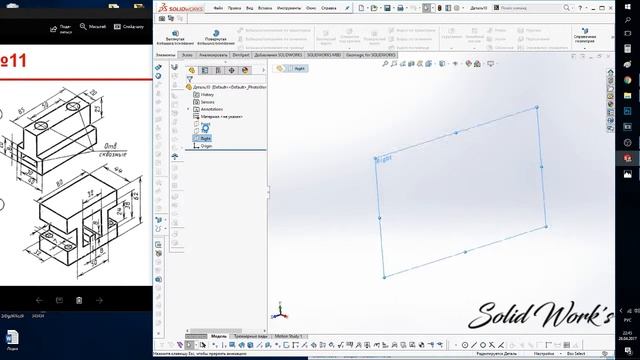Open Hide/Show Items dropdown in heads-up toolbar
Image resolution: width=640 pixels, height=360 pixels.
click(456, 64)
